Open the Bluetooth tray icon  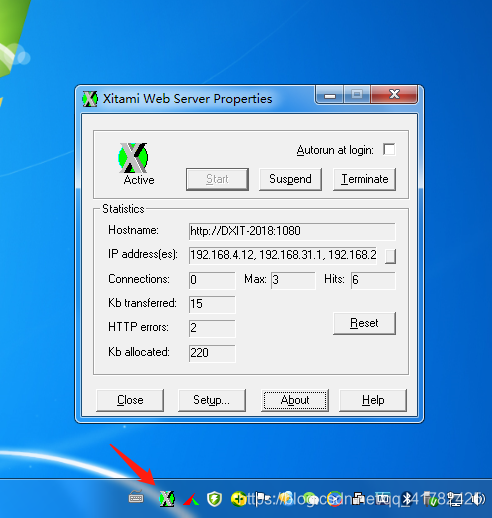click(x=407, y=499)
